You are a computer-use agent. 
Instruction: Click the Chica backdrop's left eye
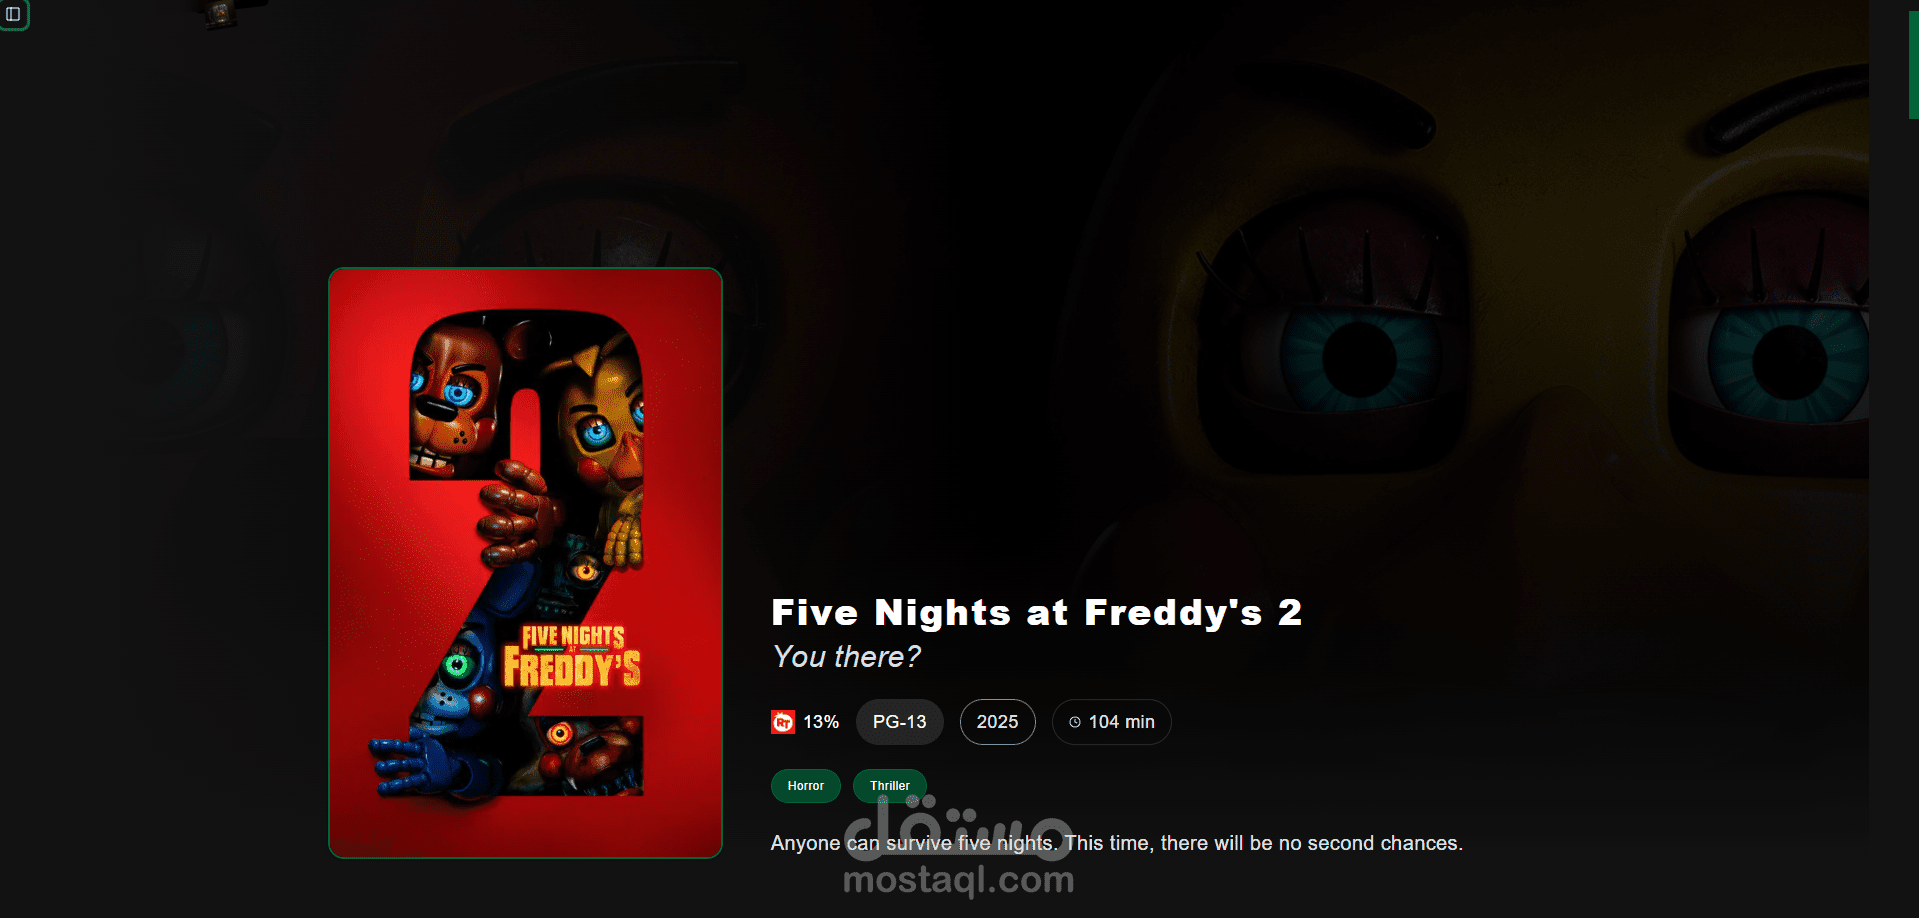[x=1360, y=358]
